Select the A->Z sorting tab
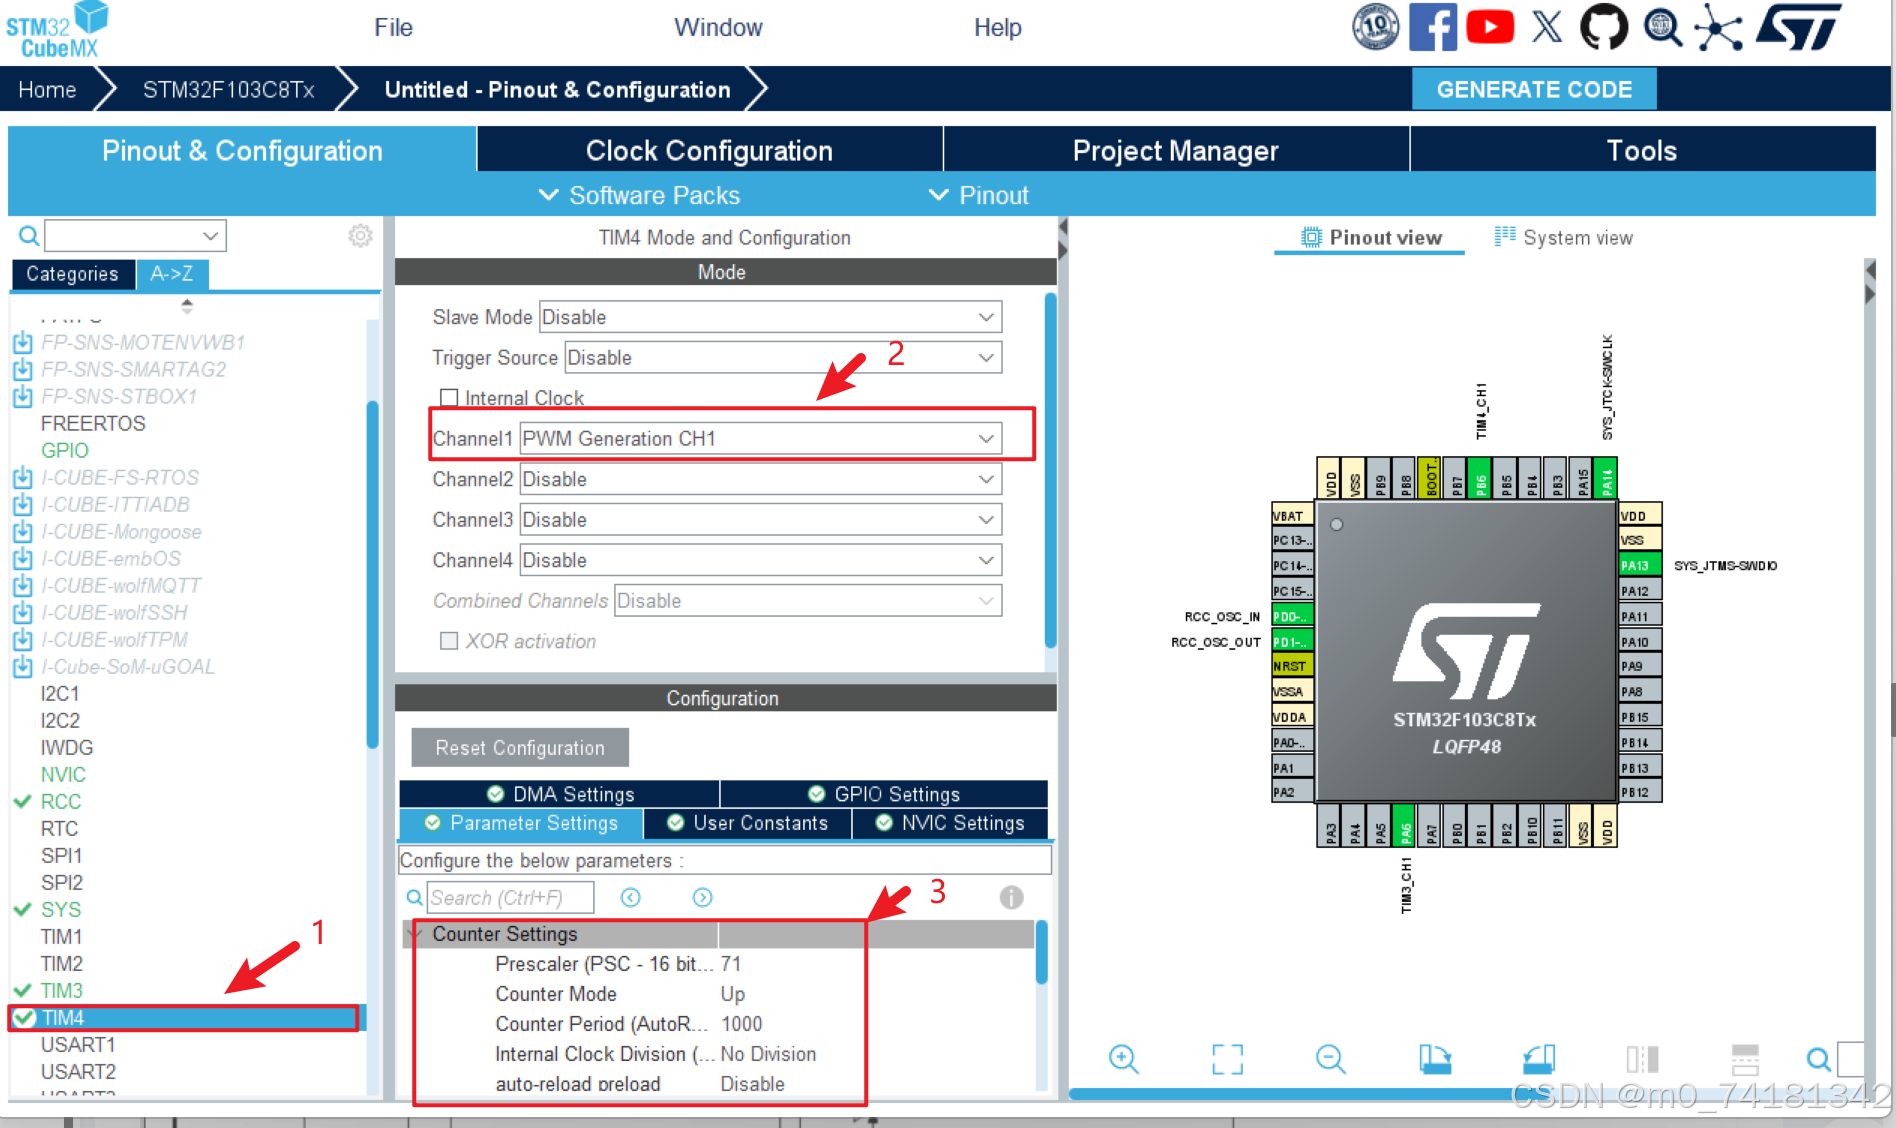This screenshot has width=1896, height=1128. coord(172,274)
